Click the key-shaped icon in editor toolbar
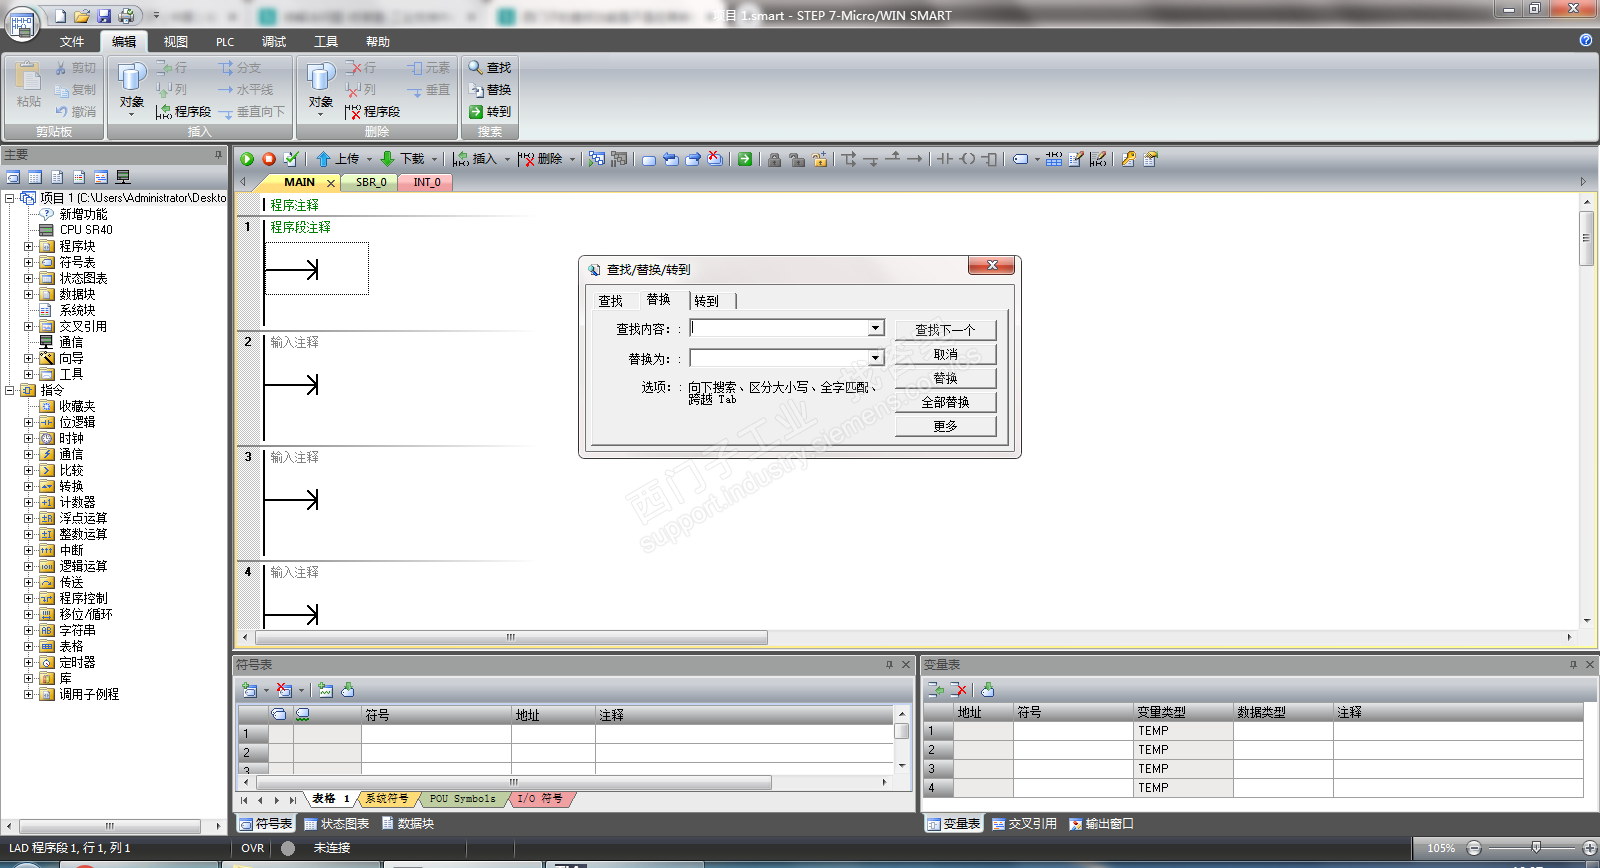Viewport: 1600px width, 868px height. [1129, 159]
